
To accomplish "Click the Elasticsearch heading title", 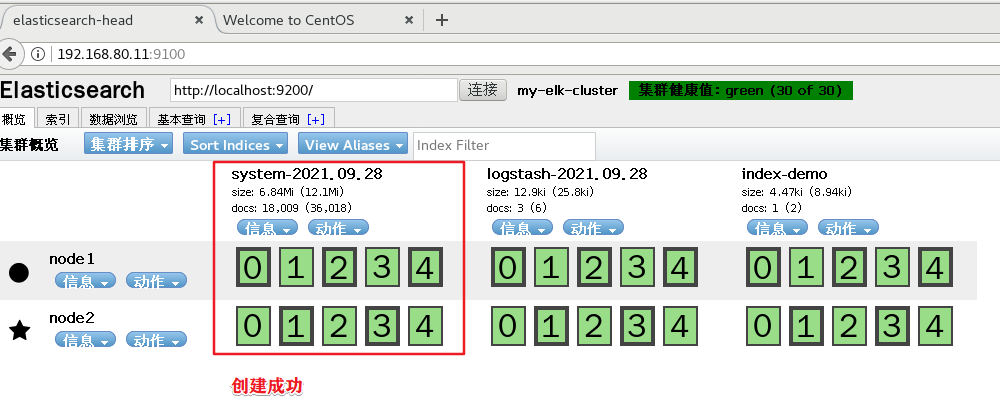I will tap(73, 90).
